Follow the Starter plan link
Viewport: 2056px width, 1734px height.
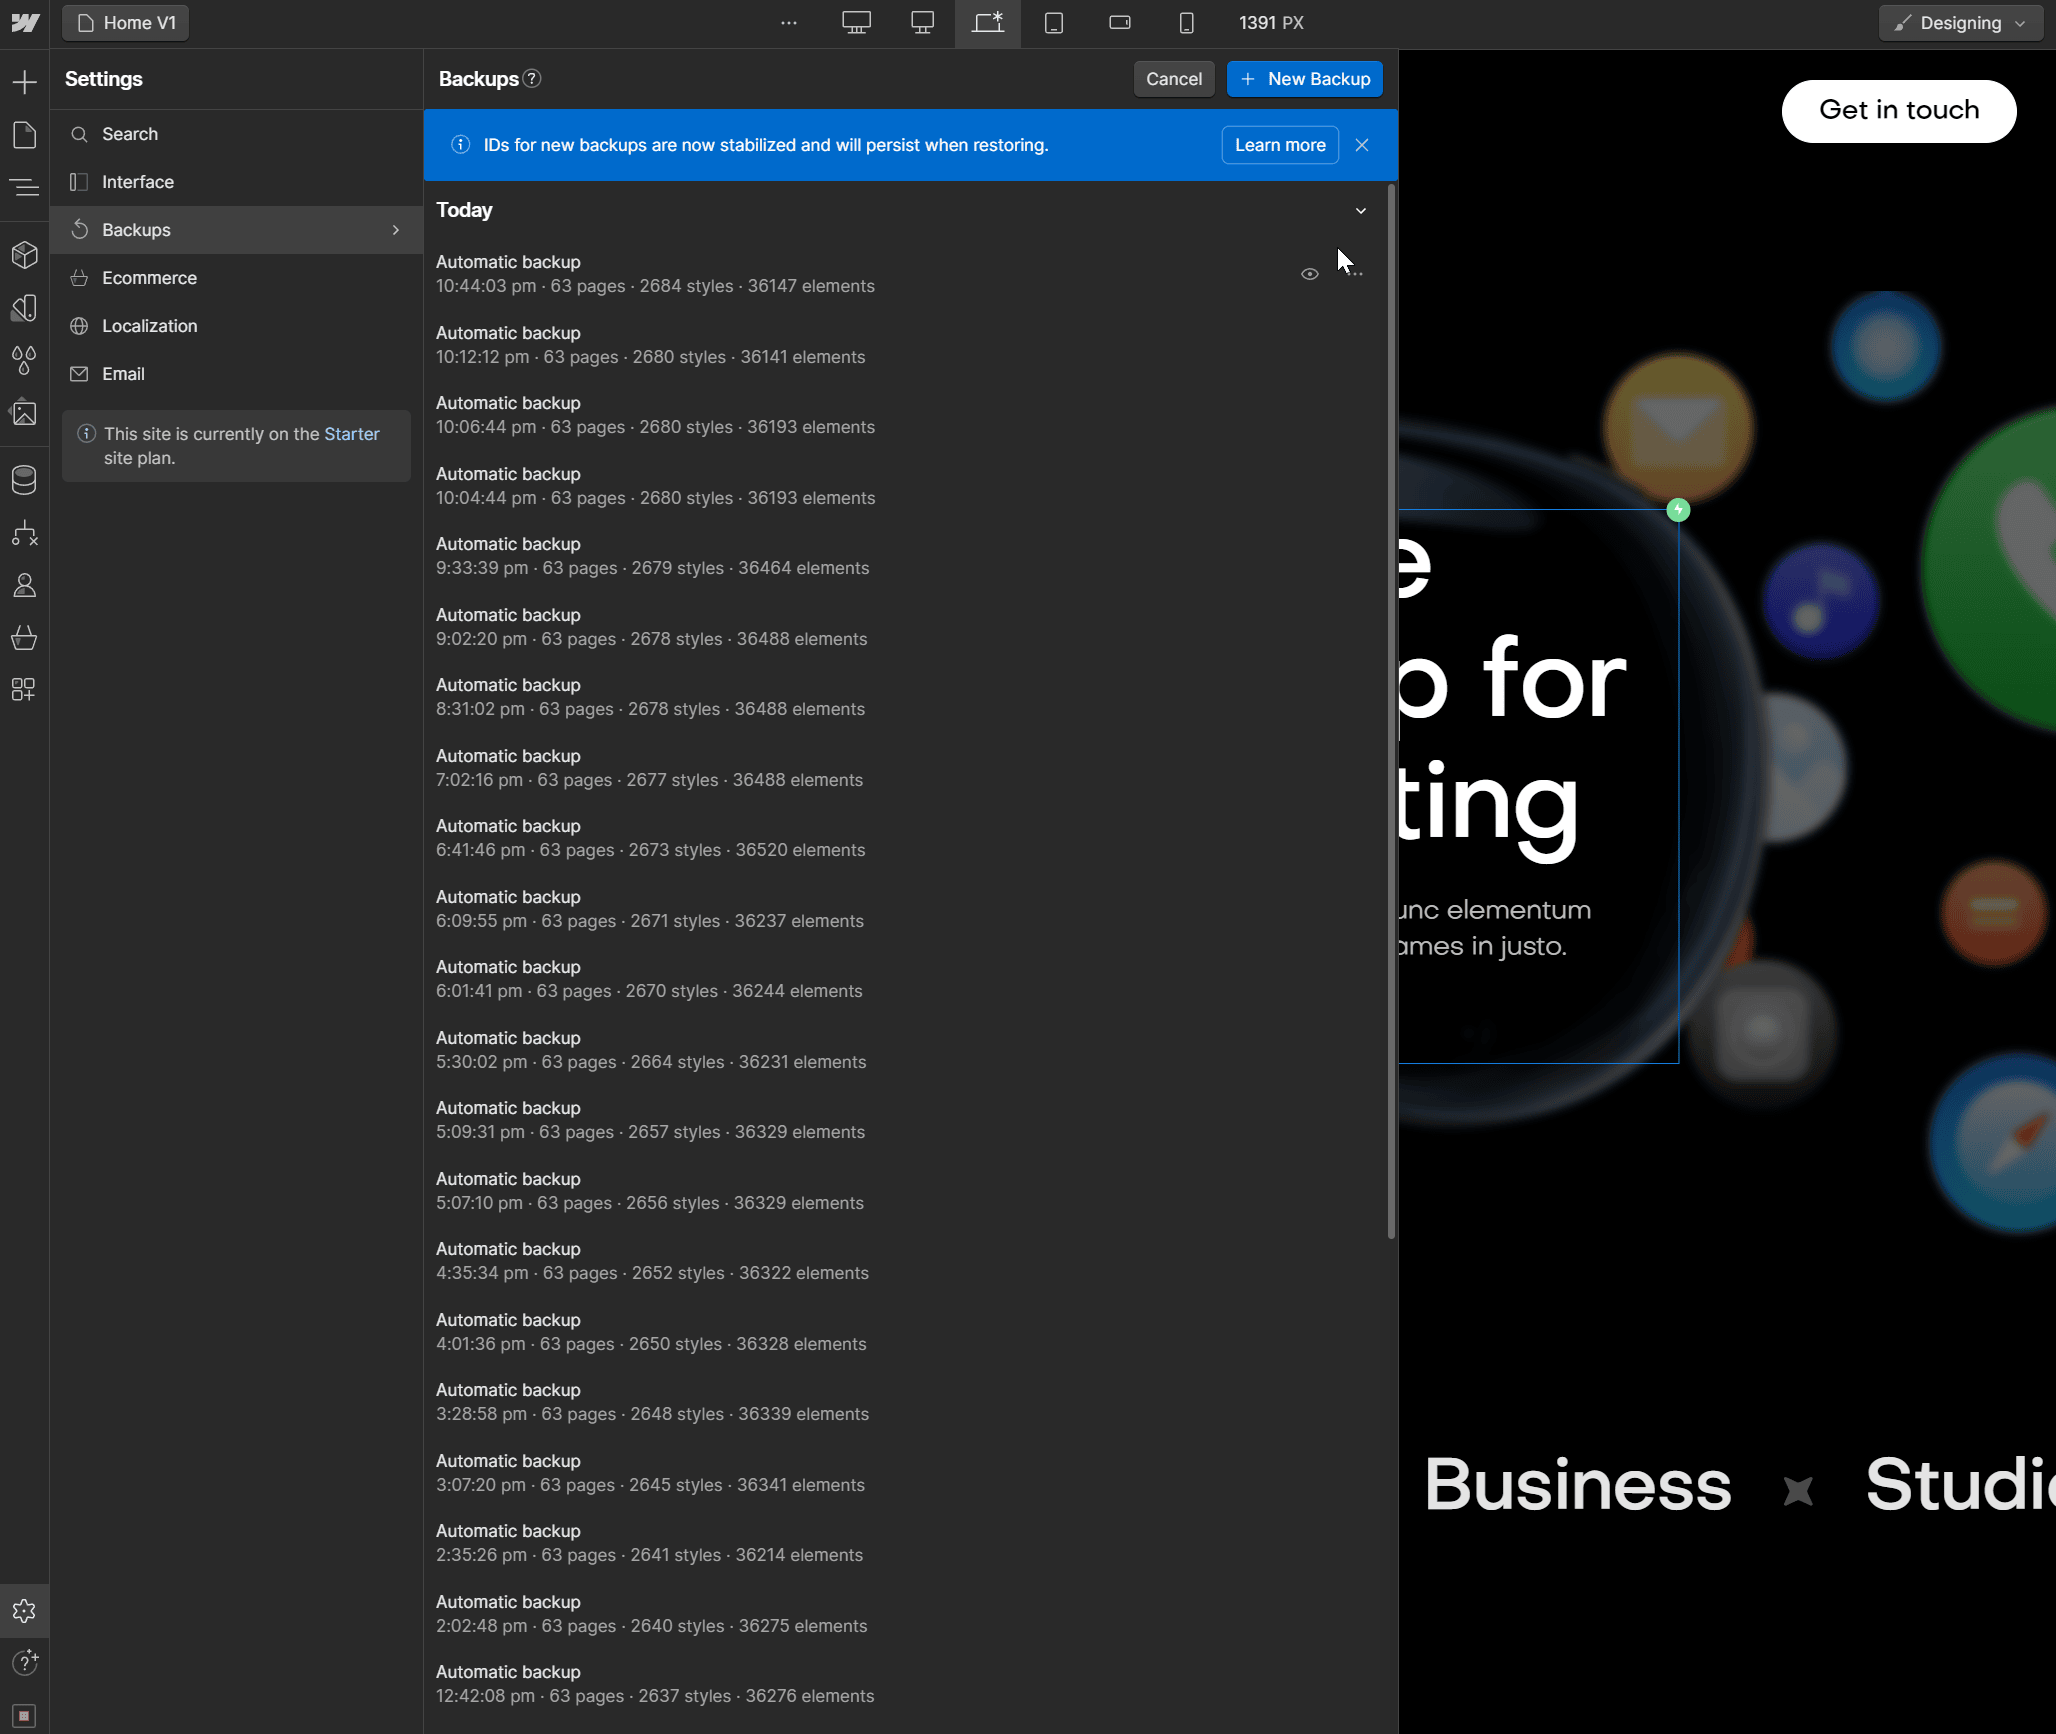(x=351, y=434)
